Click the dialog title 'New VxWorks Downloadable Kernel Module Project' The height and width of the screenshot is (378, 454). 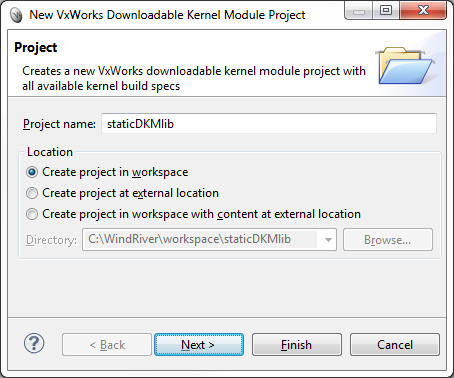[x=167, y=15]
